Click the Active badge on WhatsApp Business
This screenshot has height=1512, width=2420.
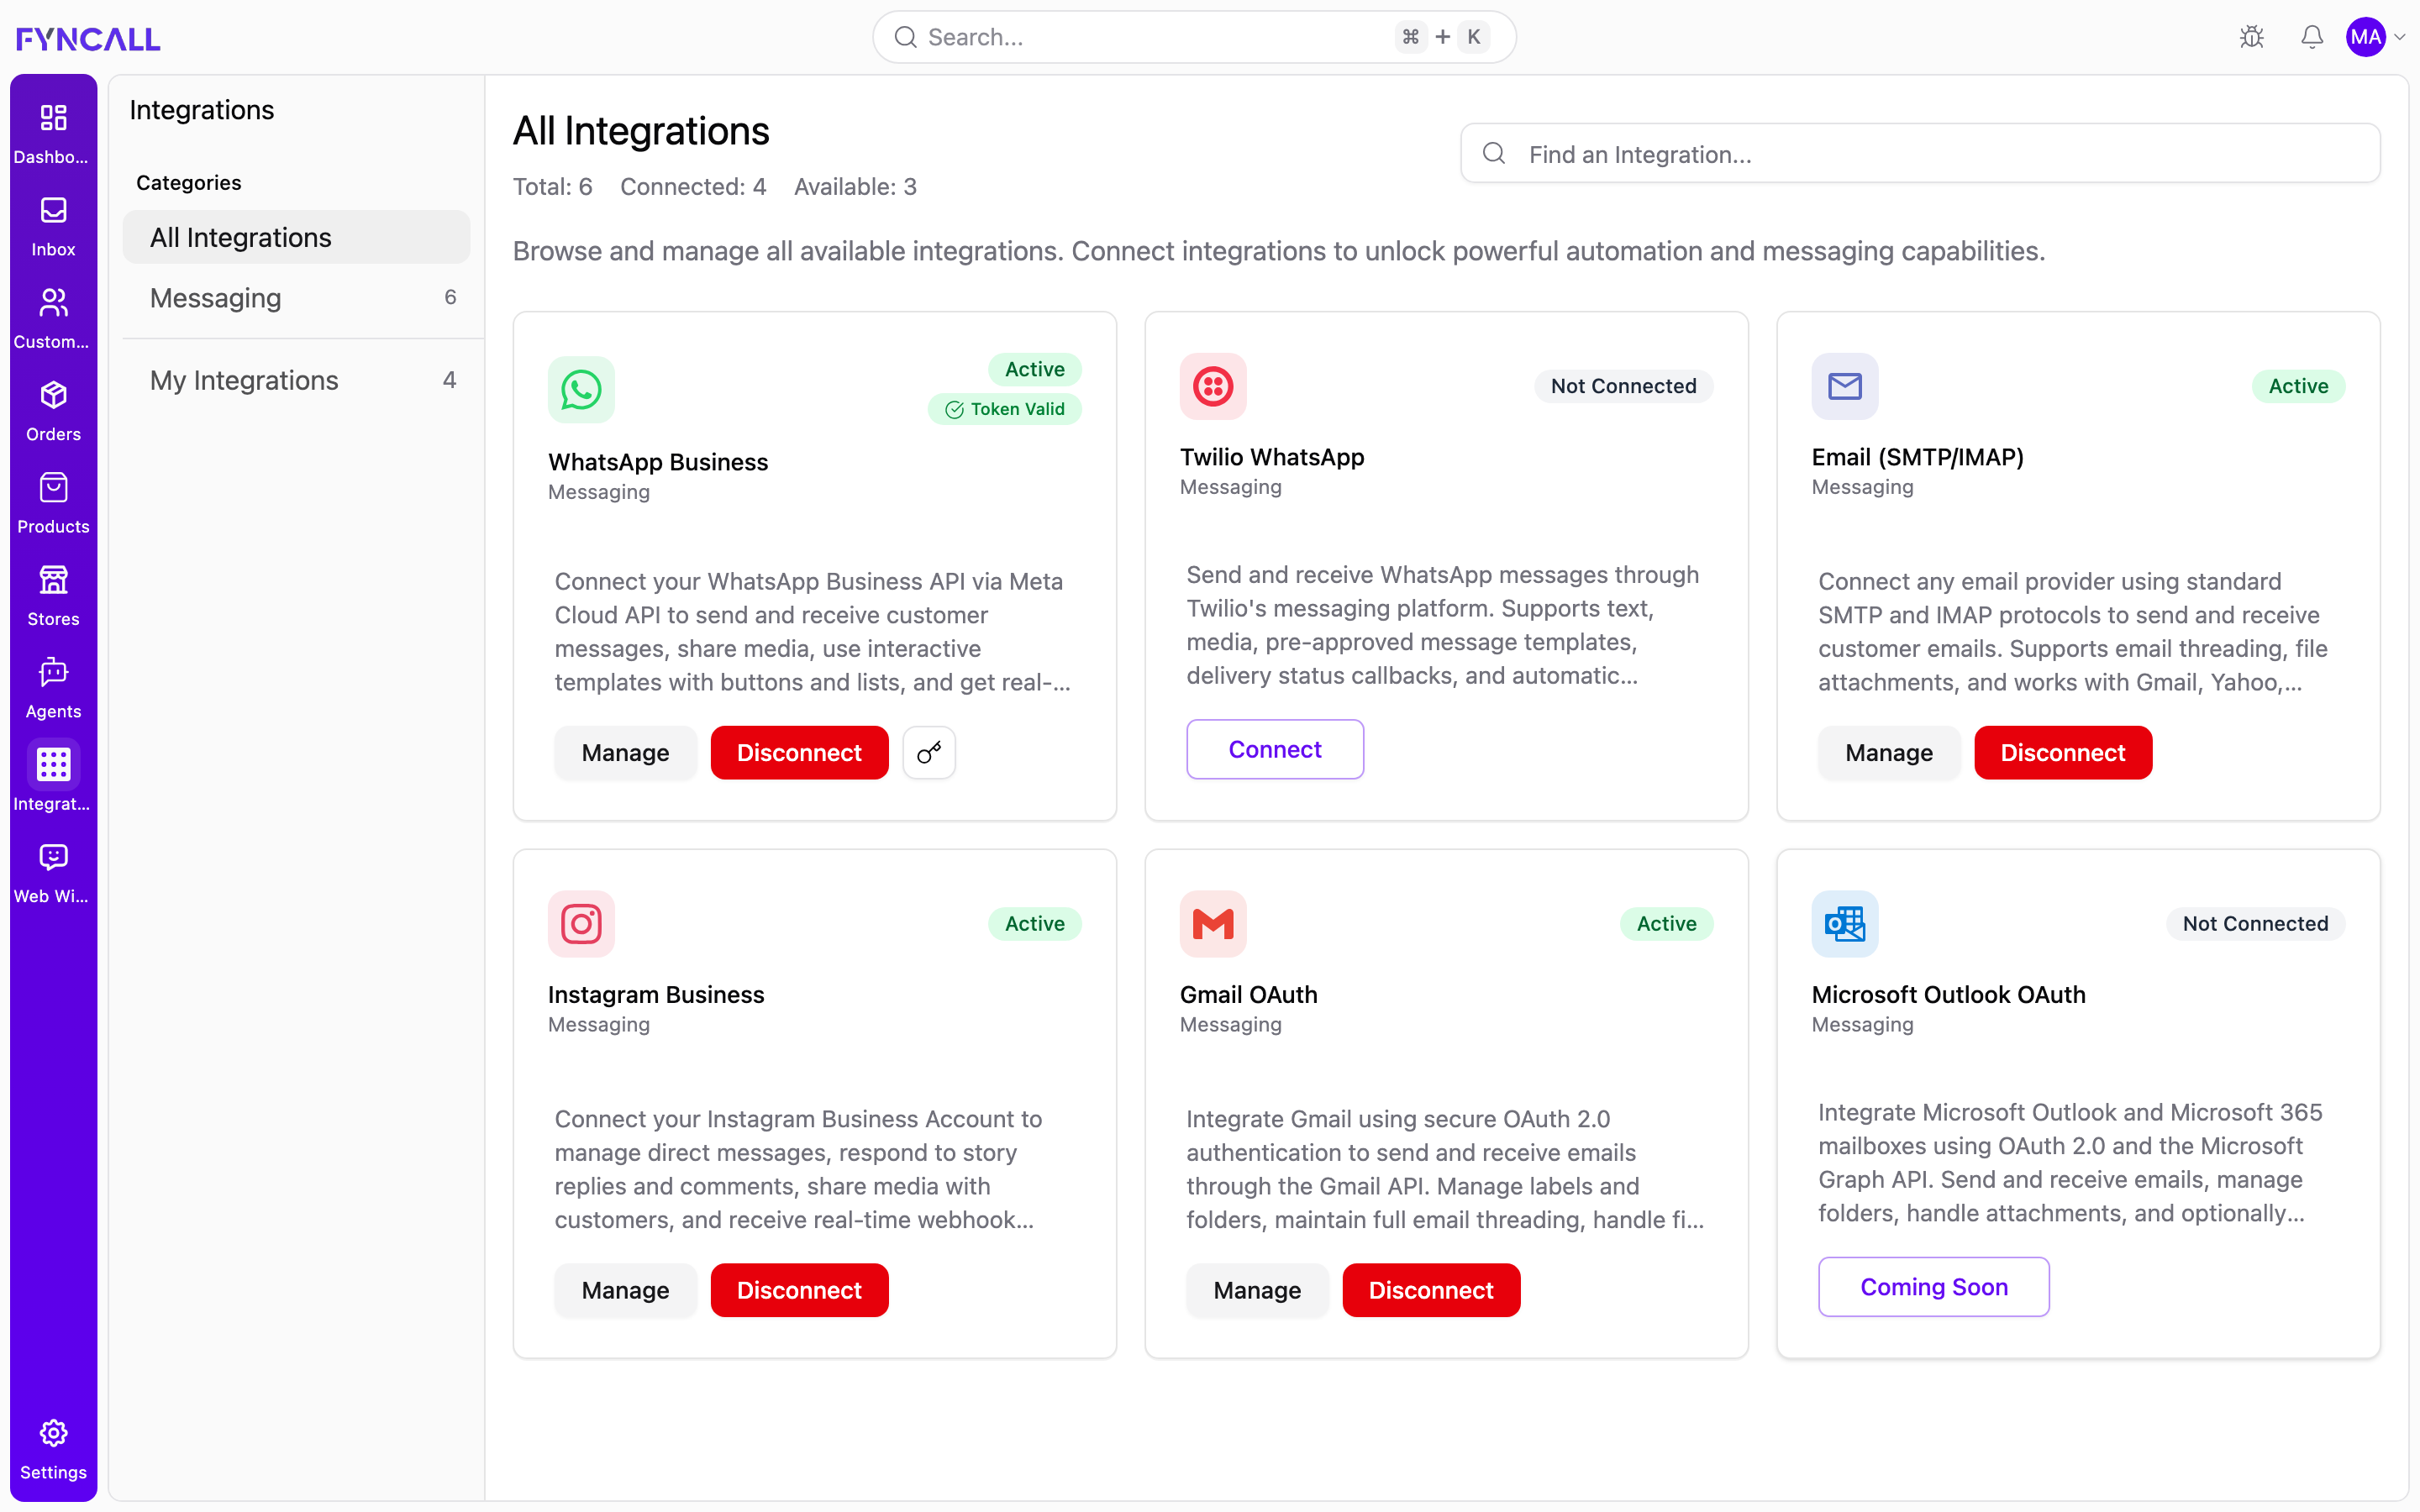coord(1035,369)
